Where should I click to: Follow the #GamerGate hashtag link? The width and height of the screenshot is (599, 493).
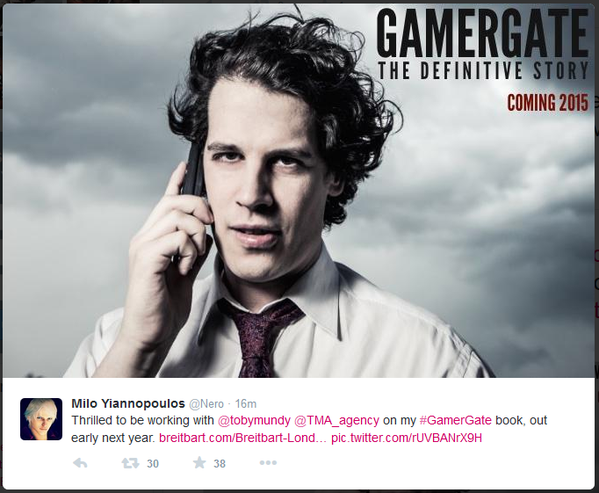[x=455, y=420]
